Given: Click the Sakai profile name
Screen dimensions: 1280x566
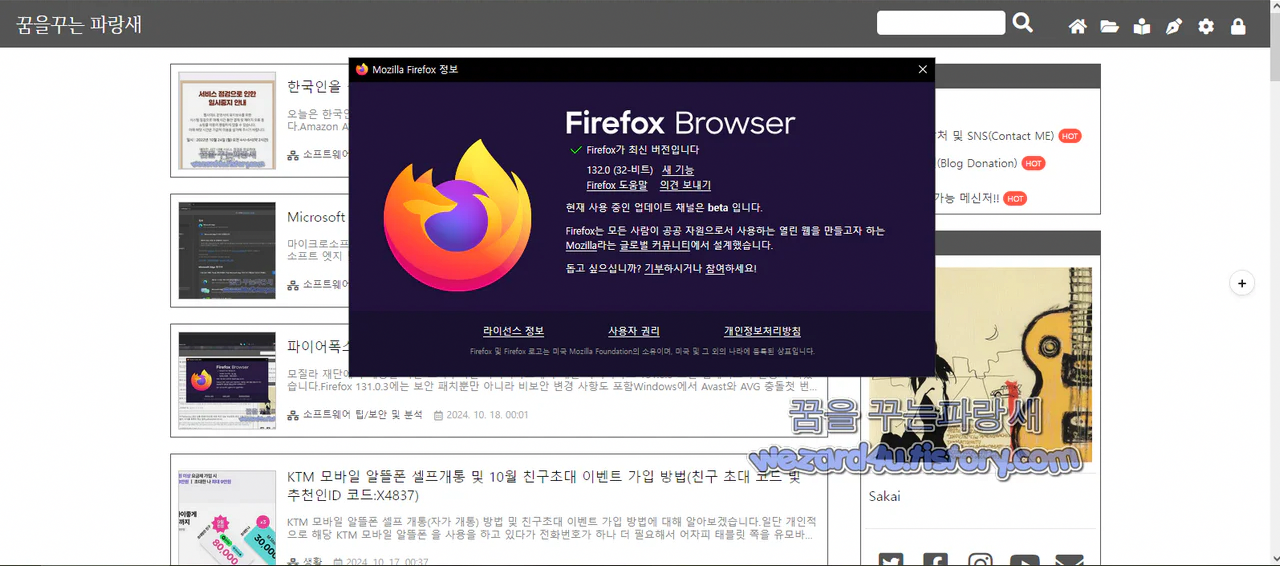Looking at the screenshot, I should point(885,496).
